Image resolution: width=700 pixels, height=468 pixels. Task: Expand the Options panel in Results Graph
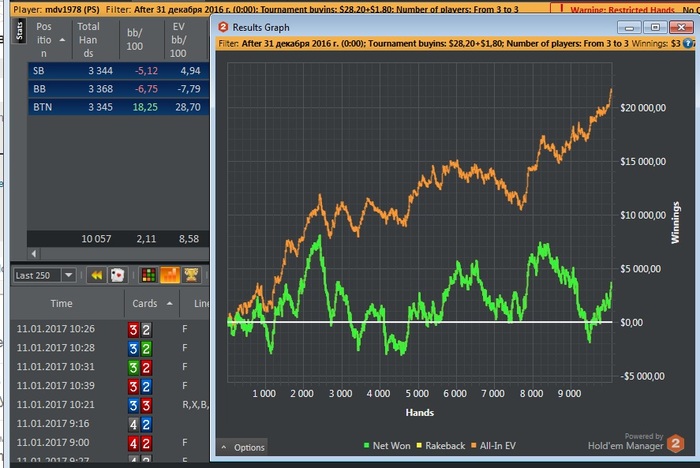(243, 447)
